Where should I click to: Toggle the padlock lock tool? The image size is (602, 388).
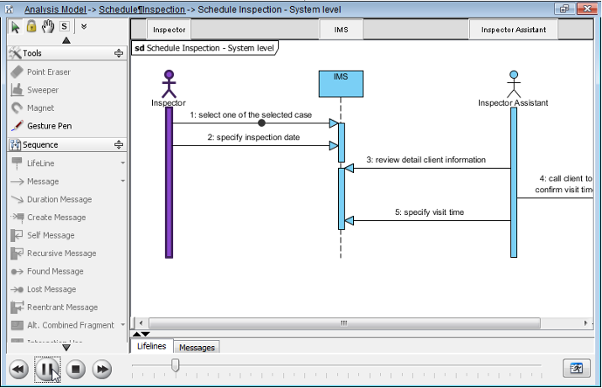(x=31, y=26)
